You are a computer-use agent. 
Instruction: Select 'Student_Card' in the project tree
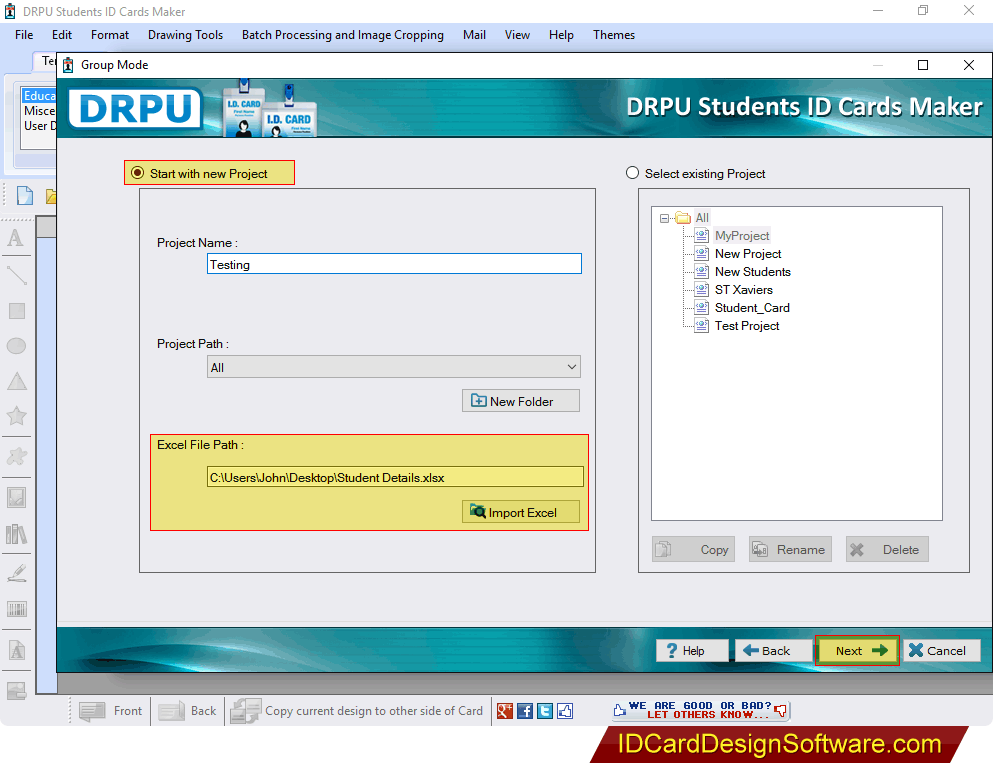(752, 308)
